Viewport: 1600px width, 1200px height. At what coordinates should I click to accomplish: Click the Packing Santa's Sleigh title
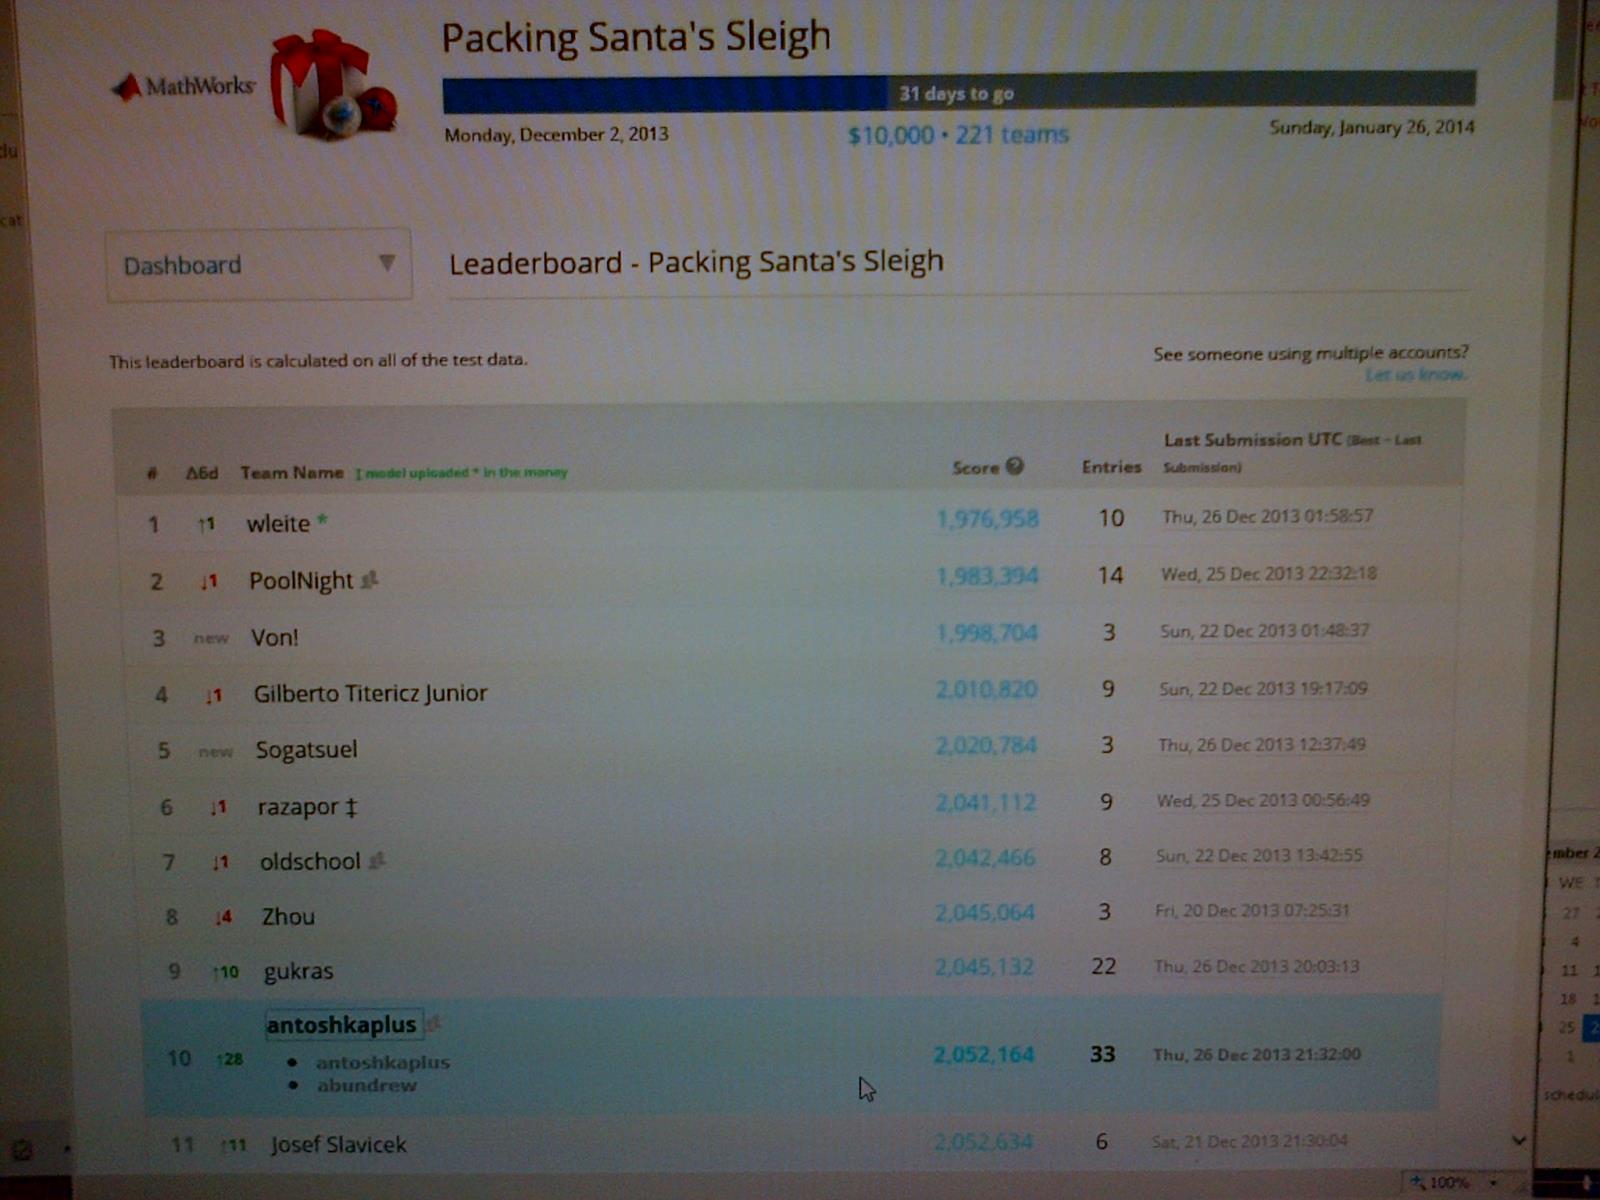(636, 38)
